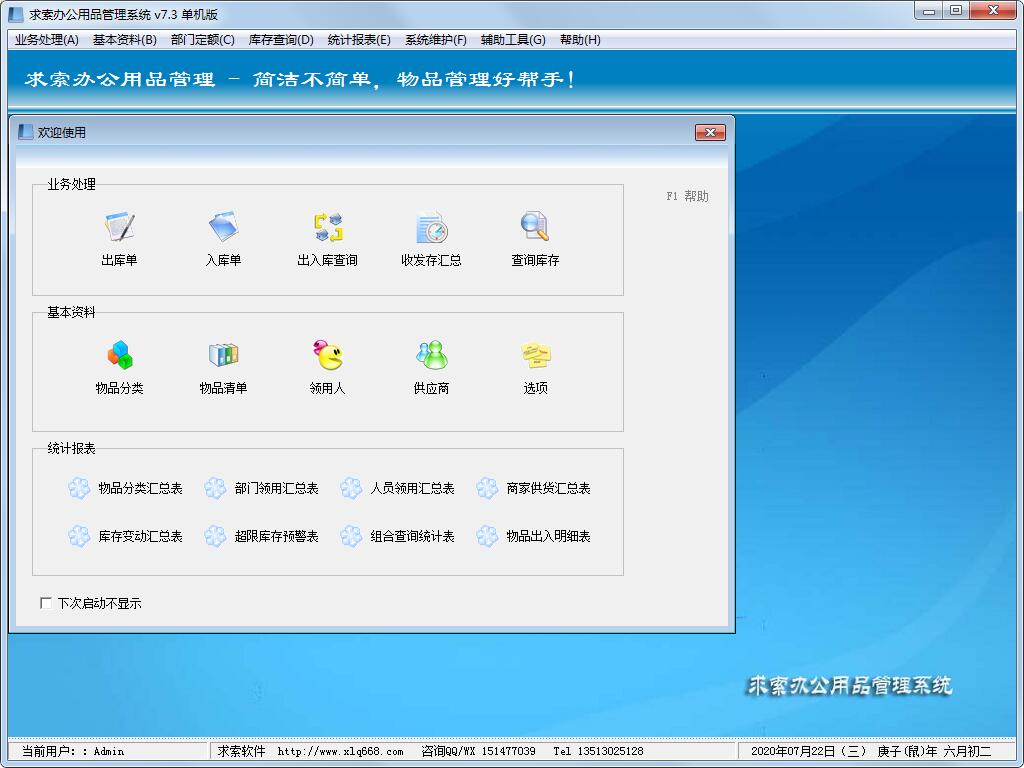Maximize the main application window
This screenshot has height=768, width=1024.
coord(955,10)
